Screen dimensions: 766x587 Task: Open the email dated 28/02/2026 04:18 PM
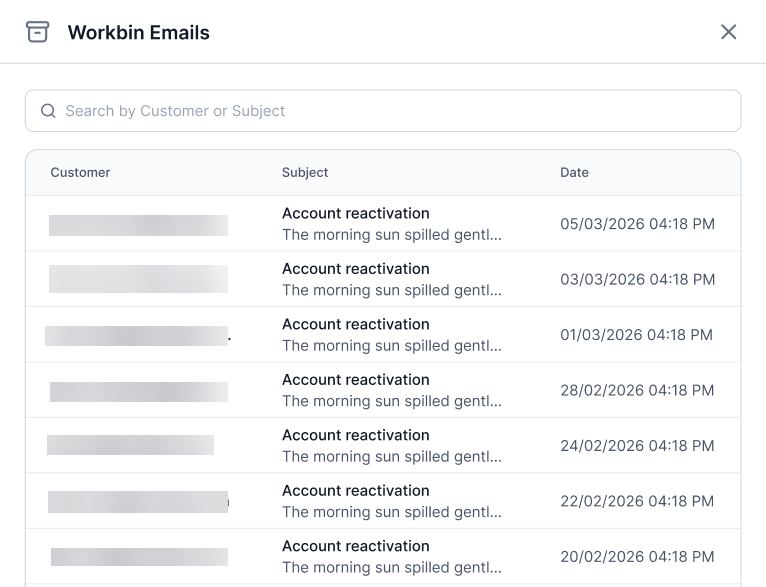(383, 390)
